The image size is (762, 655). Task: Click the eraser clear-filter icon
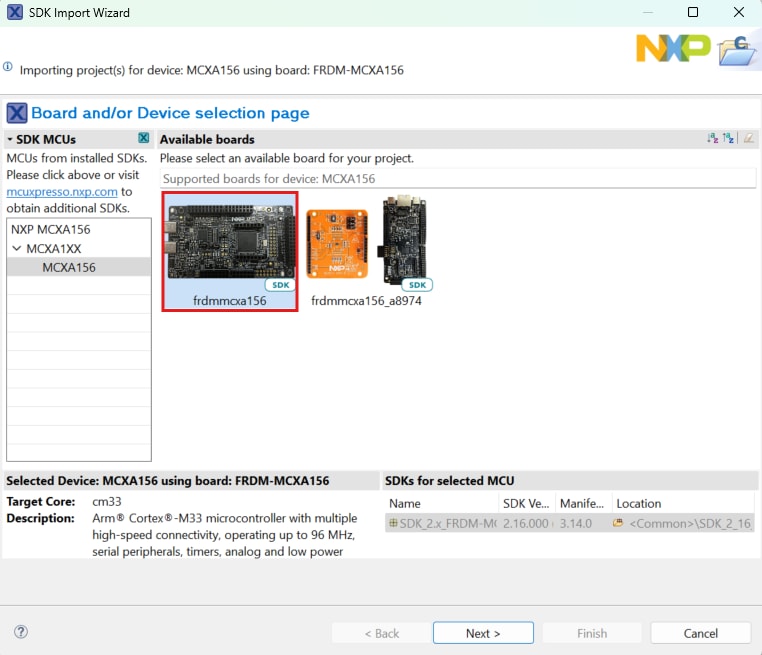pos(747,139)
